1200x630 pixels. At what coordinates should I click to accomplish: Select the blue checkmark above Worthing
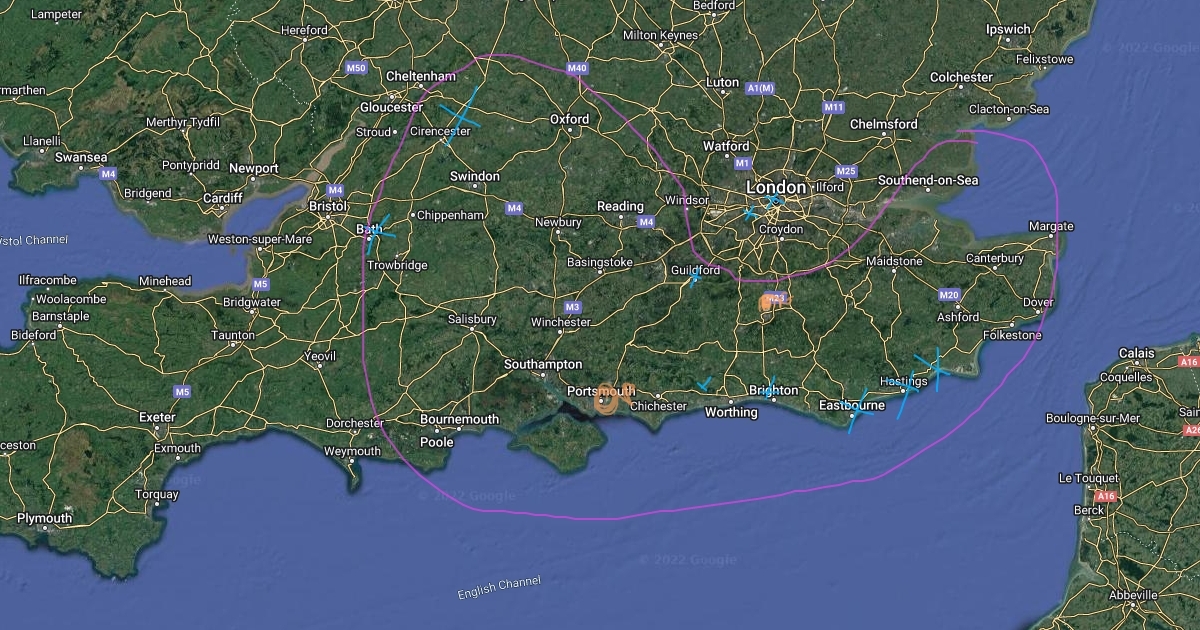[705, 383]
